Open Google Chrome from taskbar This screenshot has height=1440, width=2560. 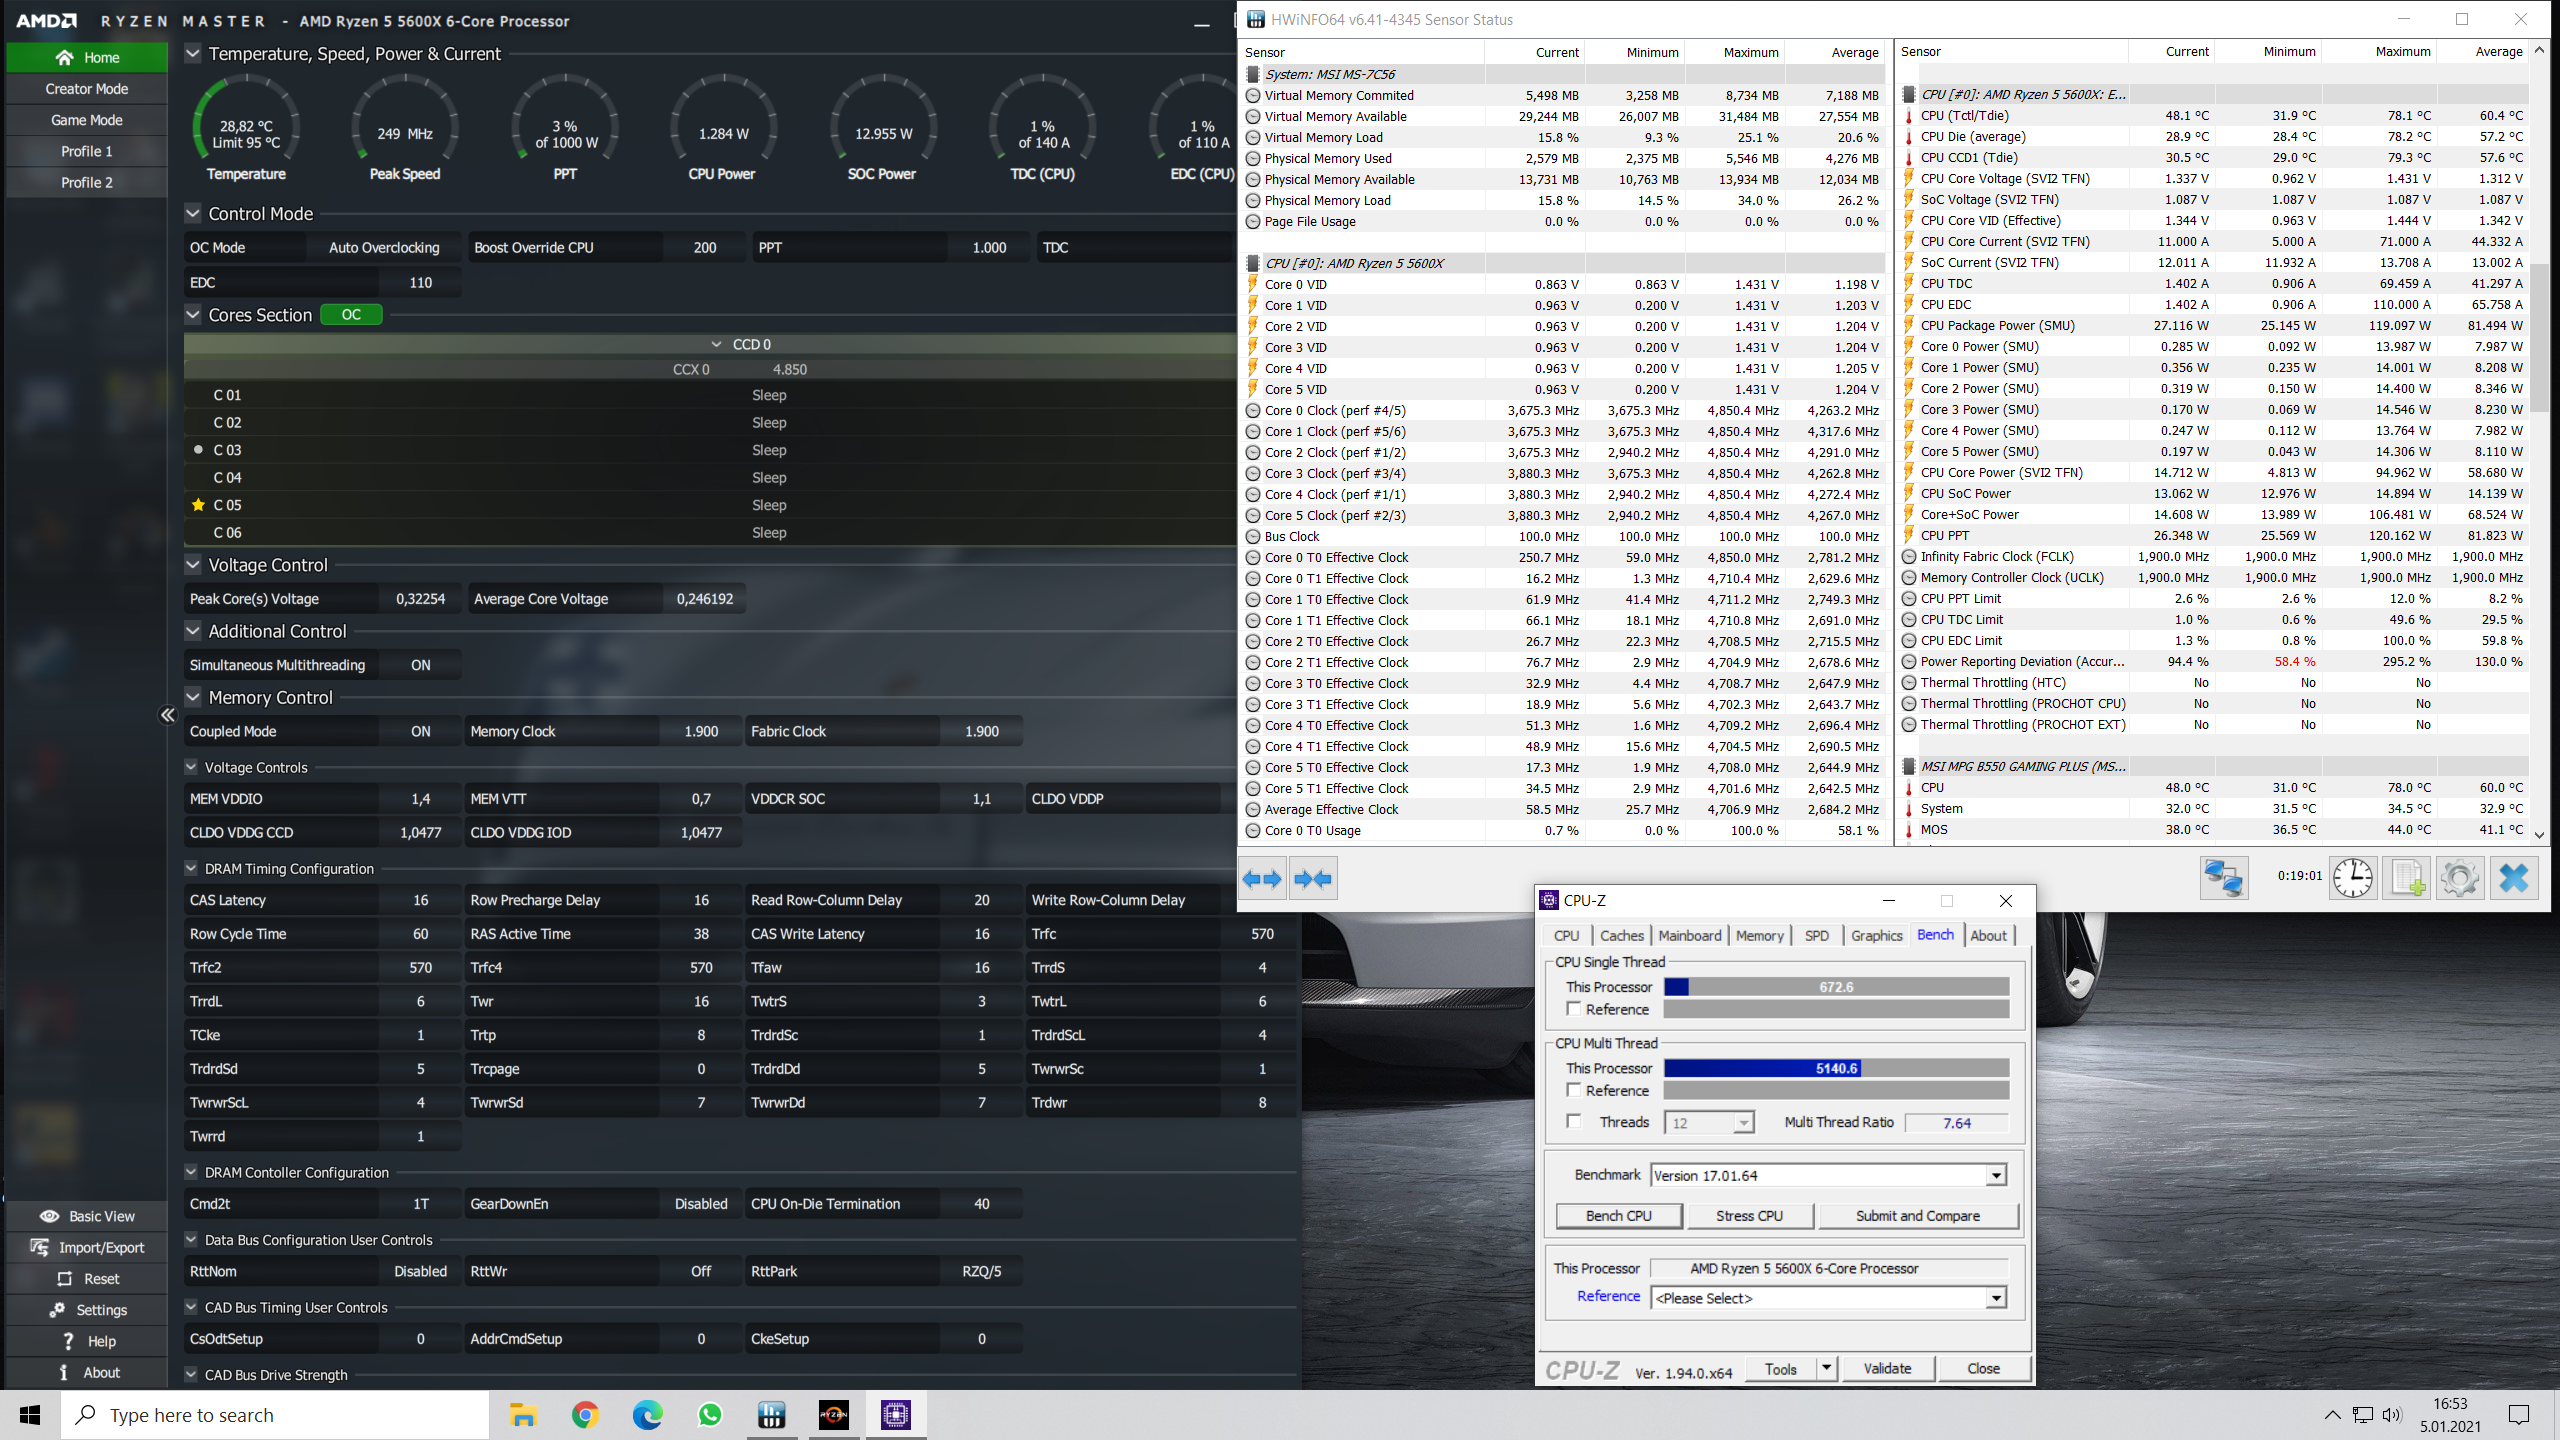pos(585,1414)
